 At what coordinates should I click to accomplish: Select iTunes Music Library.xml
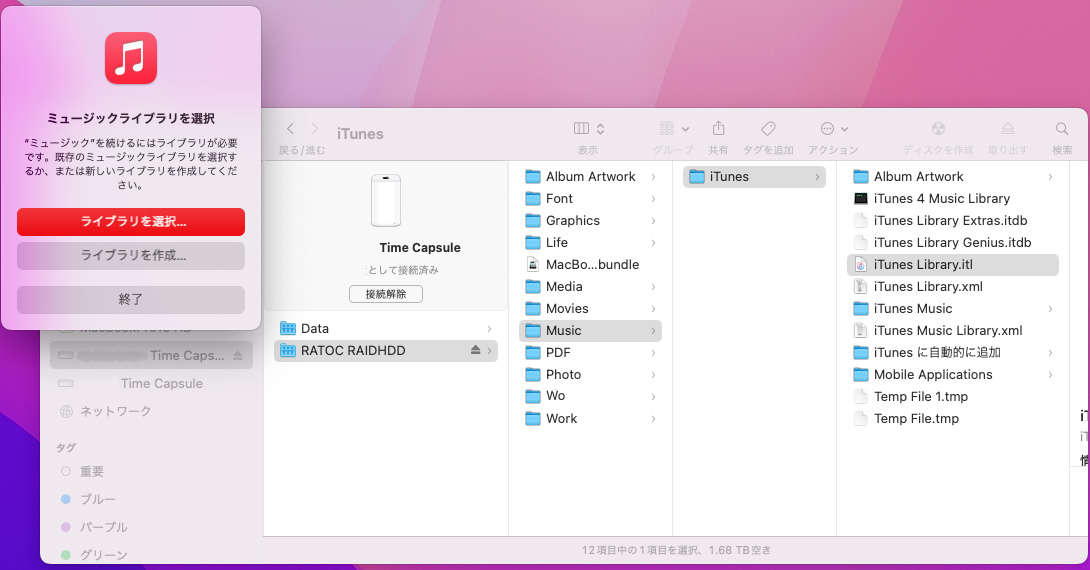(x=952, y=331)
